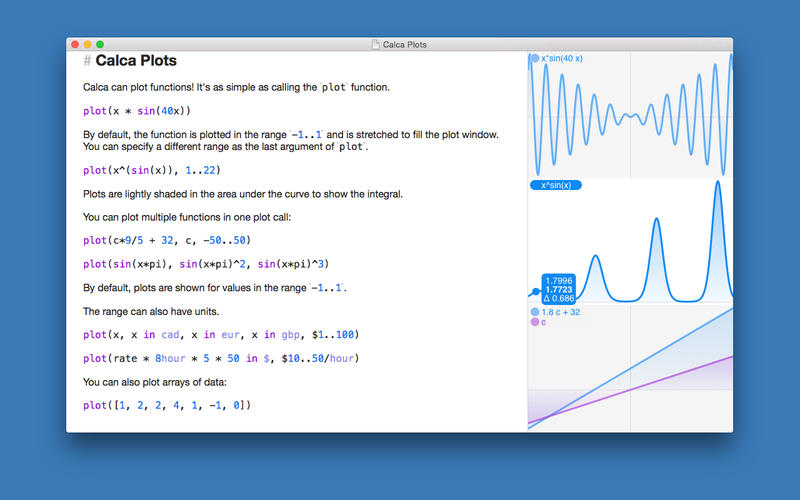Image resolution: width=800 pixels, height=500 pixels.
Task: Click the red close window button
Action: click(75, 44)
